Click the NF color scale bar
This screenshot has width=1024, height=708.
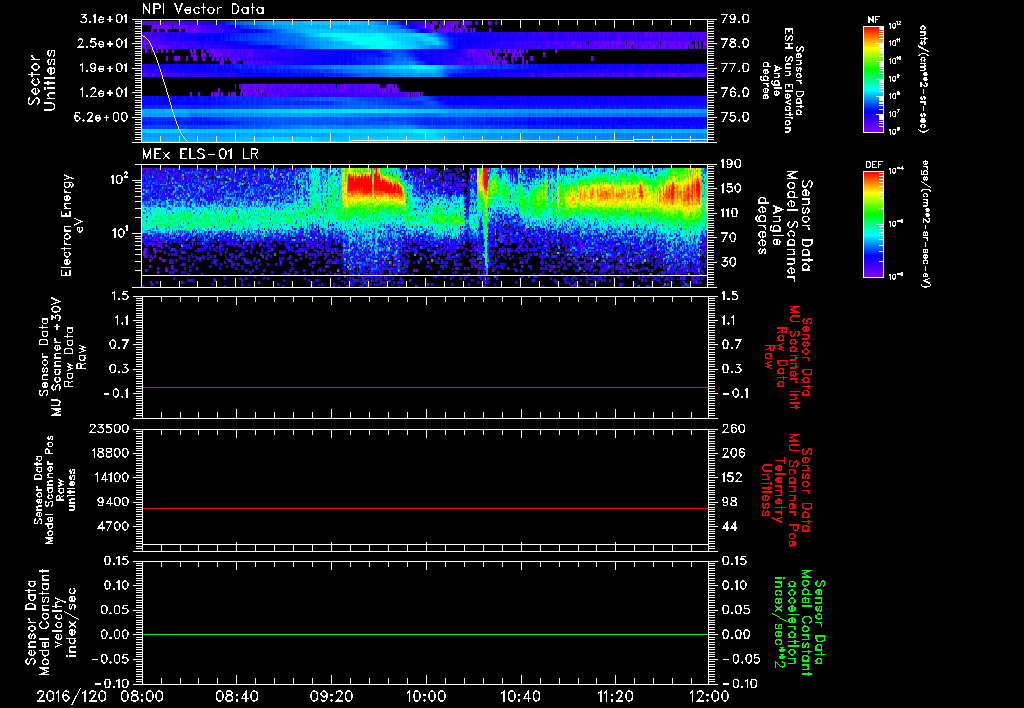[x=874, y=79]
